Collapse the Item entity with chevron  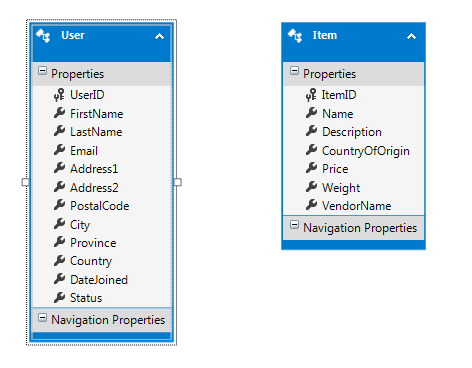411,36
